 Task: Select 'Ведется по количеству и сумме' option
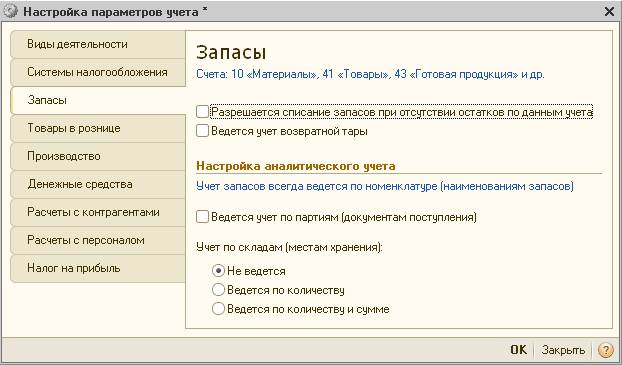point(218,309)
